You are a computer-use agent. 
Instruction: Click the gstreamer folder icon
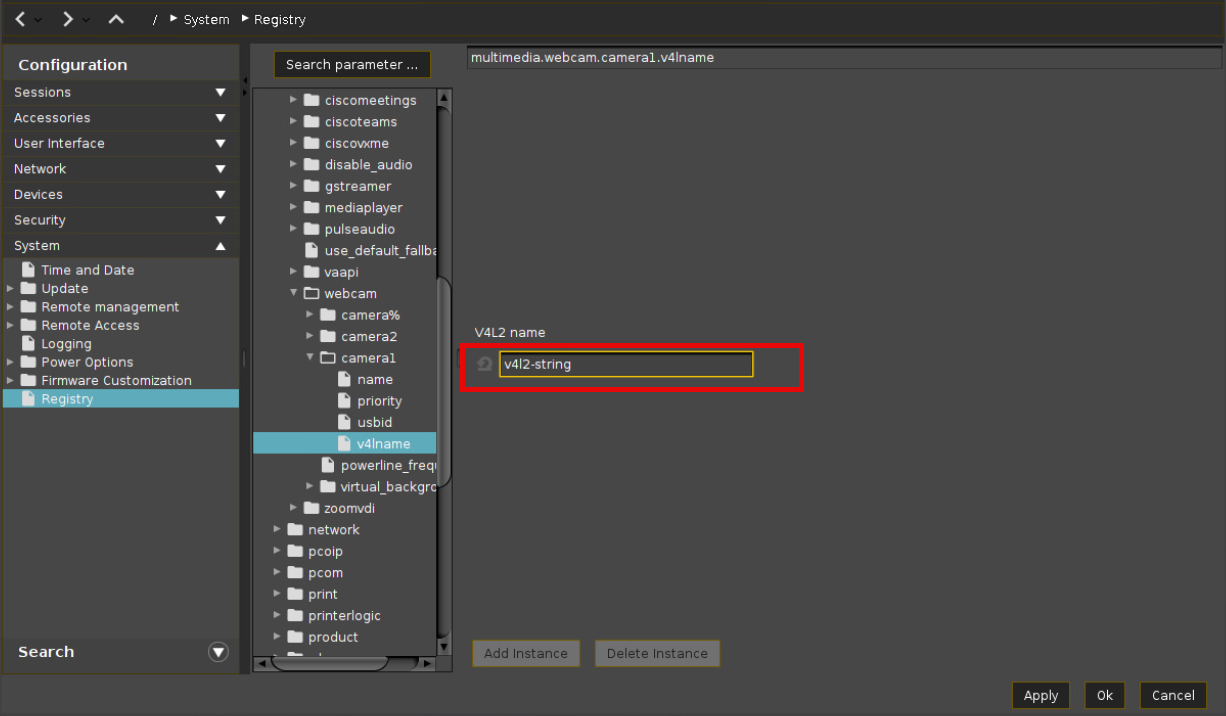click(x=311, y=186)
